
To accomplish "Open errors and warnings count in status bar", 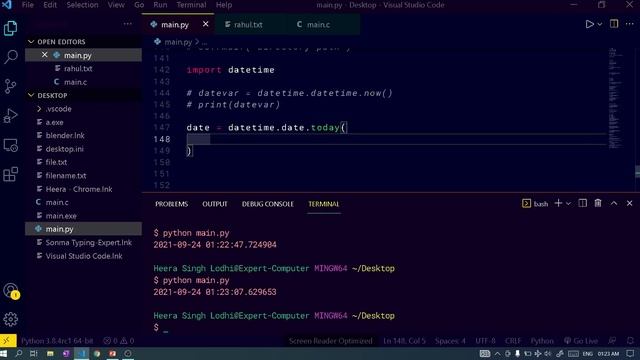I will pyautogui.click(x=119, y=341).
